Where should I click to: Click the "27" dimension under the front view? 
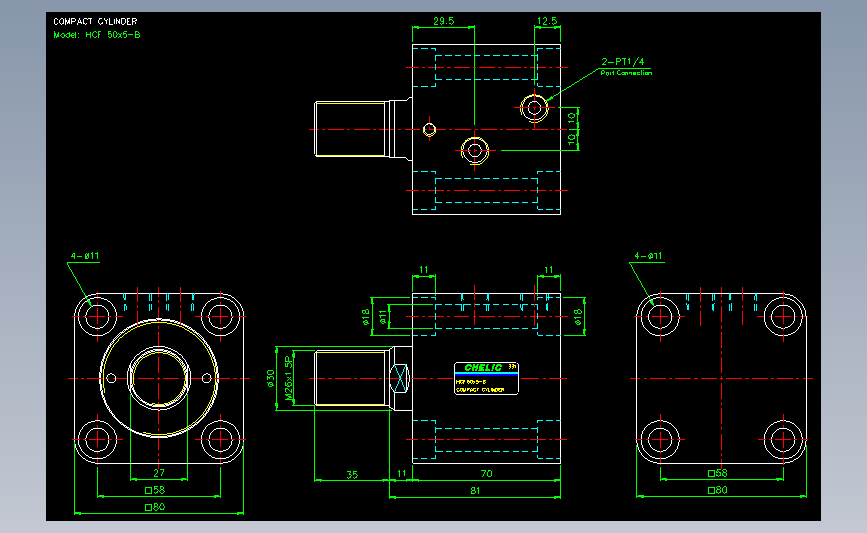coord(159,473)
